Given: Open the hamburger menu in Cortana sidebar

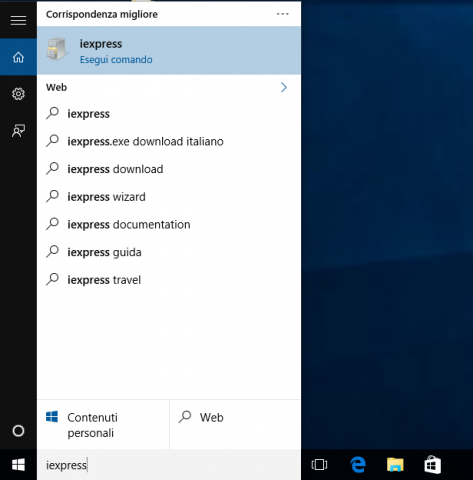Looking at the screenshot, I should (18, 20).
